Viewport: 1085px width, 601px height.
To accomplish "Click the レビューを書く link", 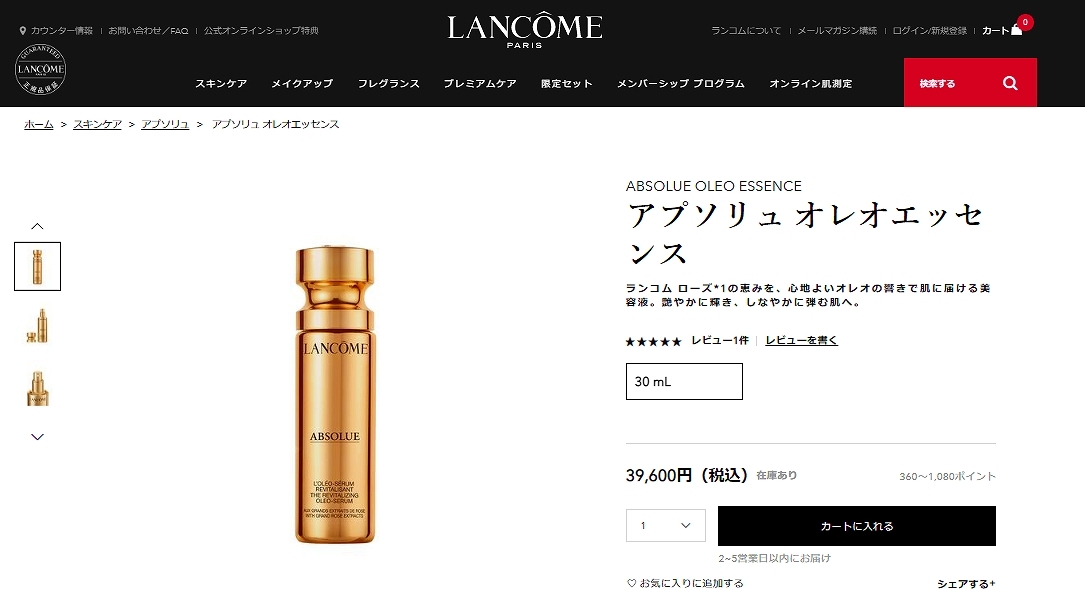I will pos(801,340).
